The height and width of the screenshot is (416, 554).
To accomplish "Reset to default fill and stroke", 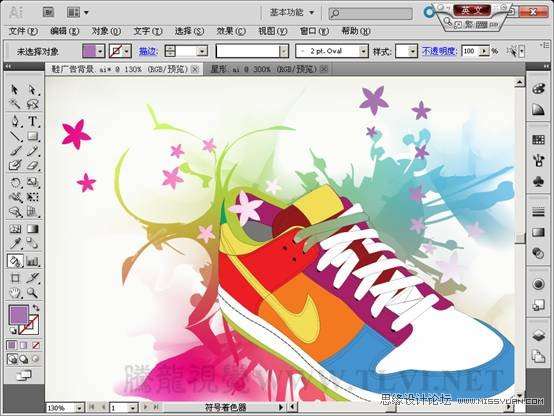I will tap(12, 331).
